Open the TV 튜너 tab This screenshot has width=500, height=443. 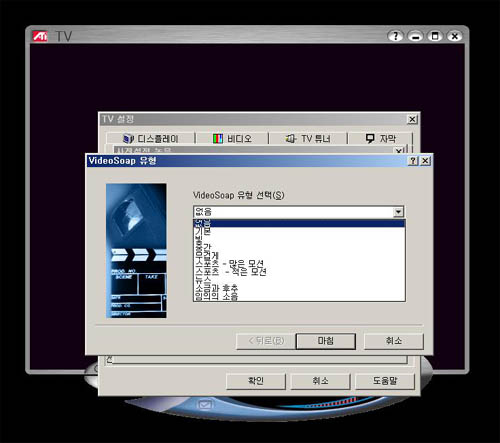pos(308,138)
